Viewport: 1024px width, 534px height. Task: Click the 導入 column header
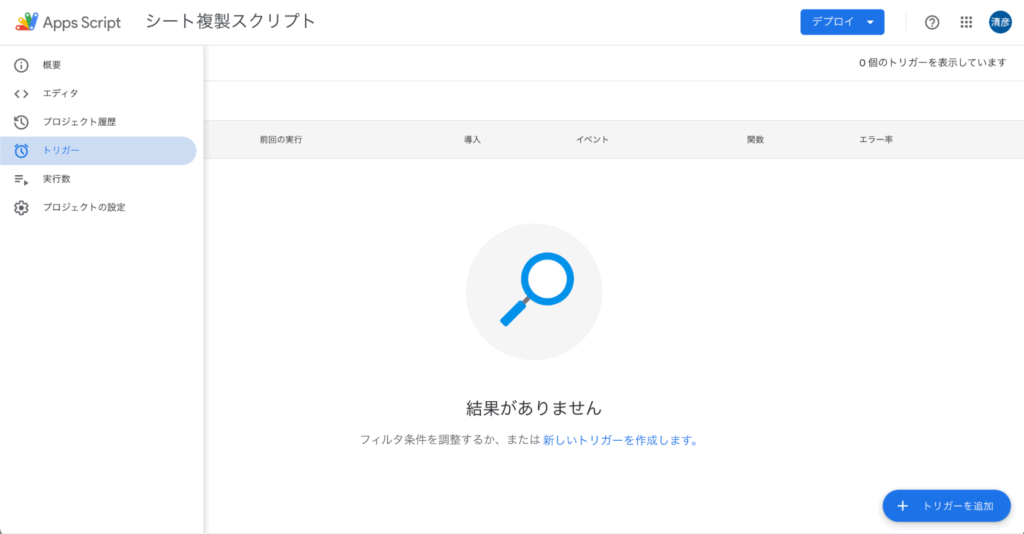click(472, 140)
